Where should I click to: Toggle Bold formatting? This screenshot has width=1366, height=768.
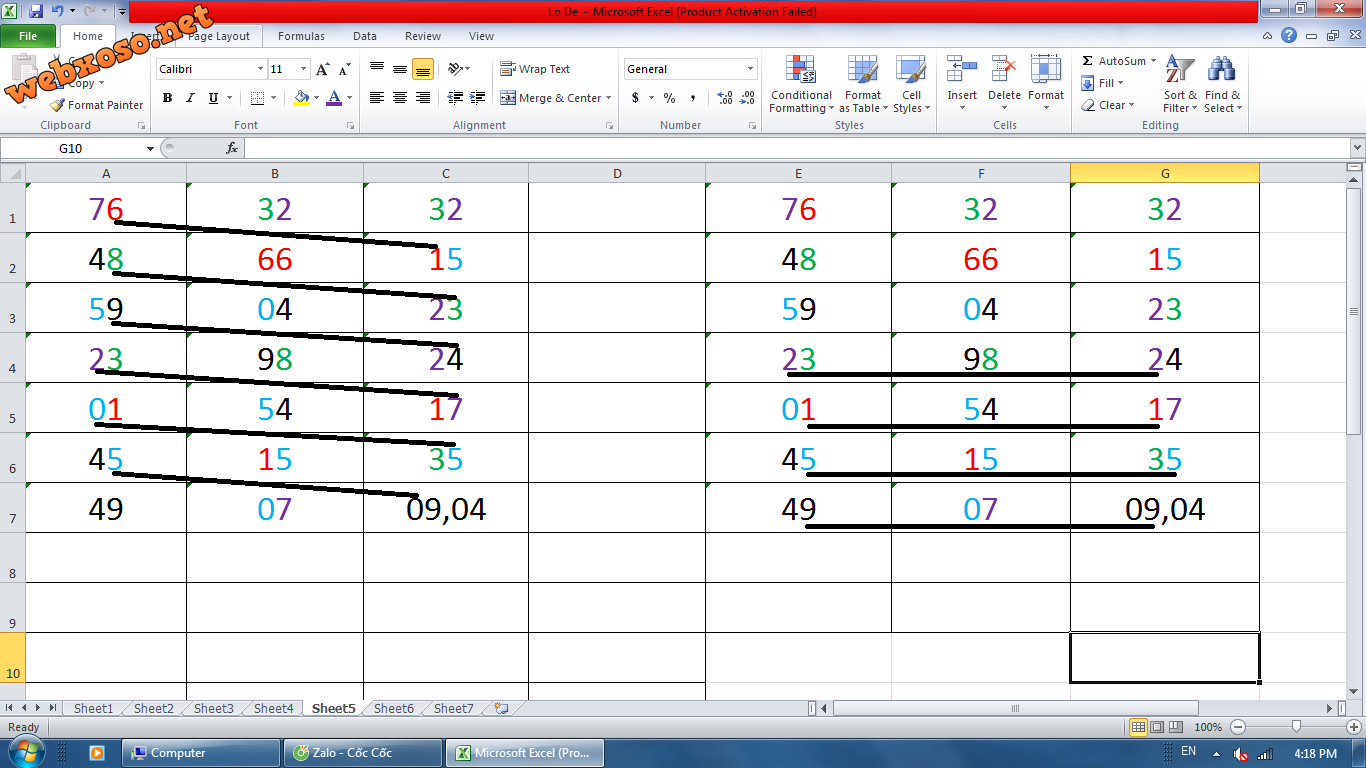(x=167, y=98)
